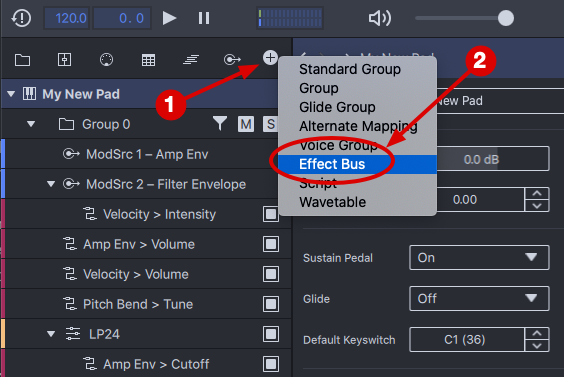Toggle Amp Env > Volume bypass checkbox
564x377 pixels.
270,244
